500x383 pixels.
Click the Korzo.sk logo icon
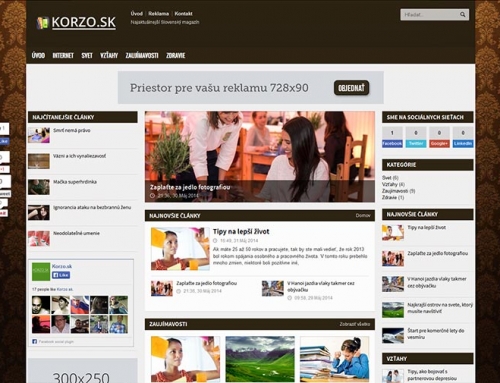[x=43, y=23]
